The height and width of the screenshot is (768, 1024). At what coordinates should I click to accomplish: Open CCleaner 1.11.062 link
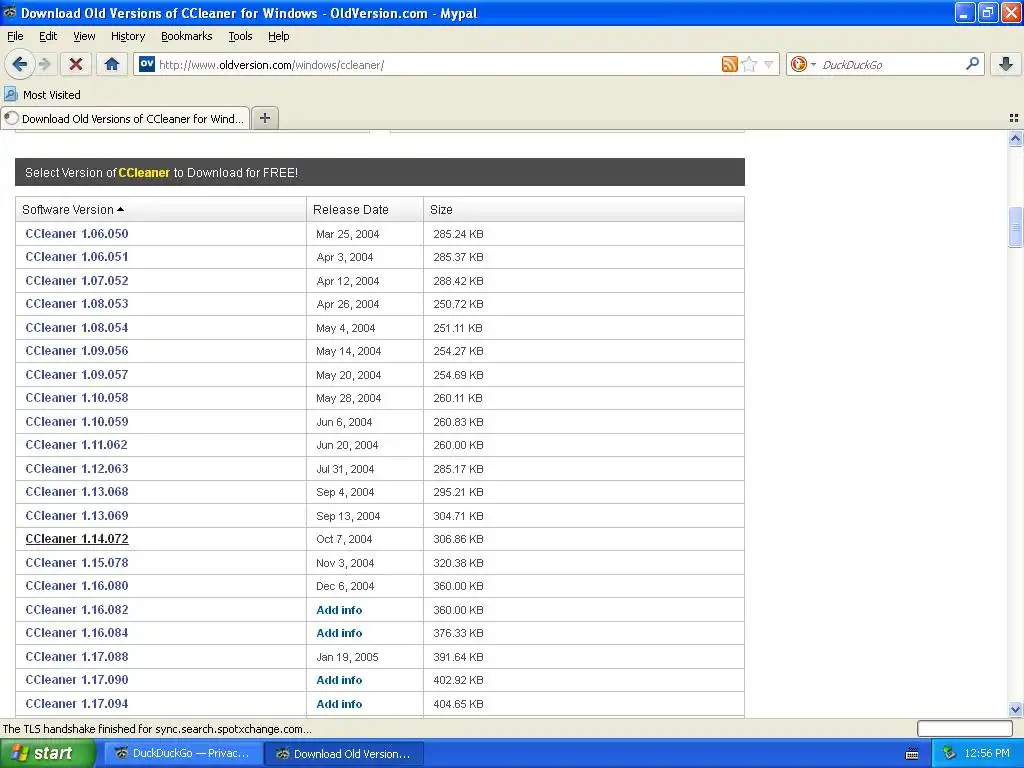(76, 445)
